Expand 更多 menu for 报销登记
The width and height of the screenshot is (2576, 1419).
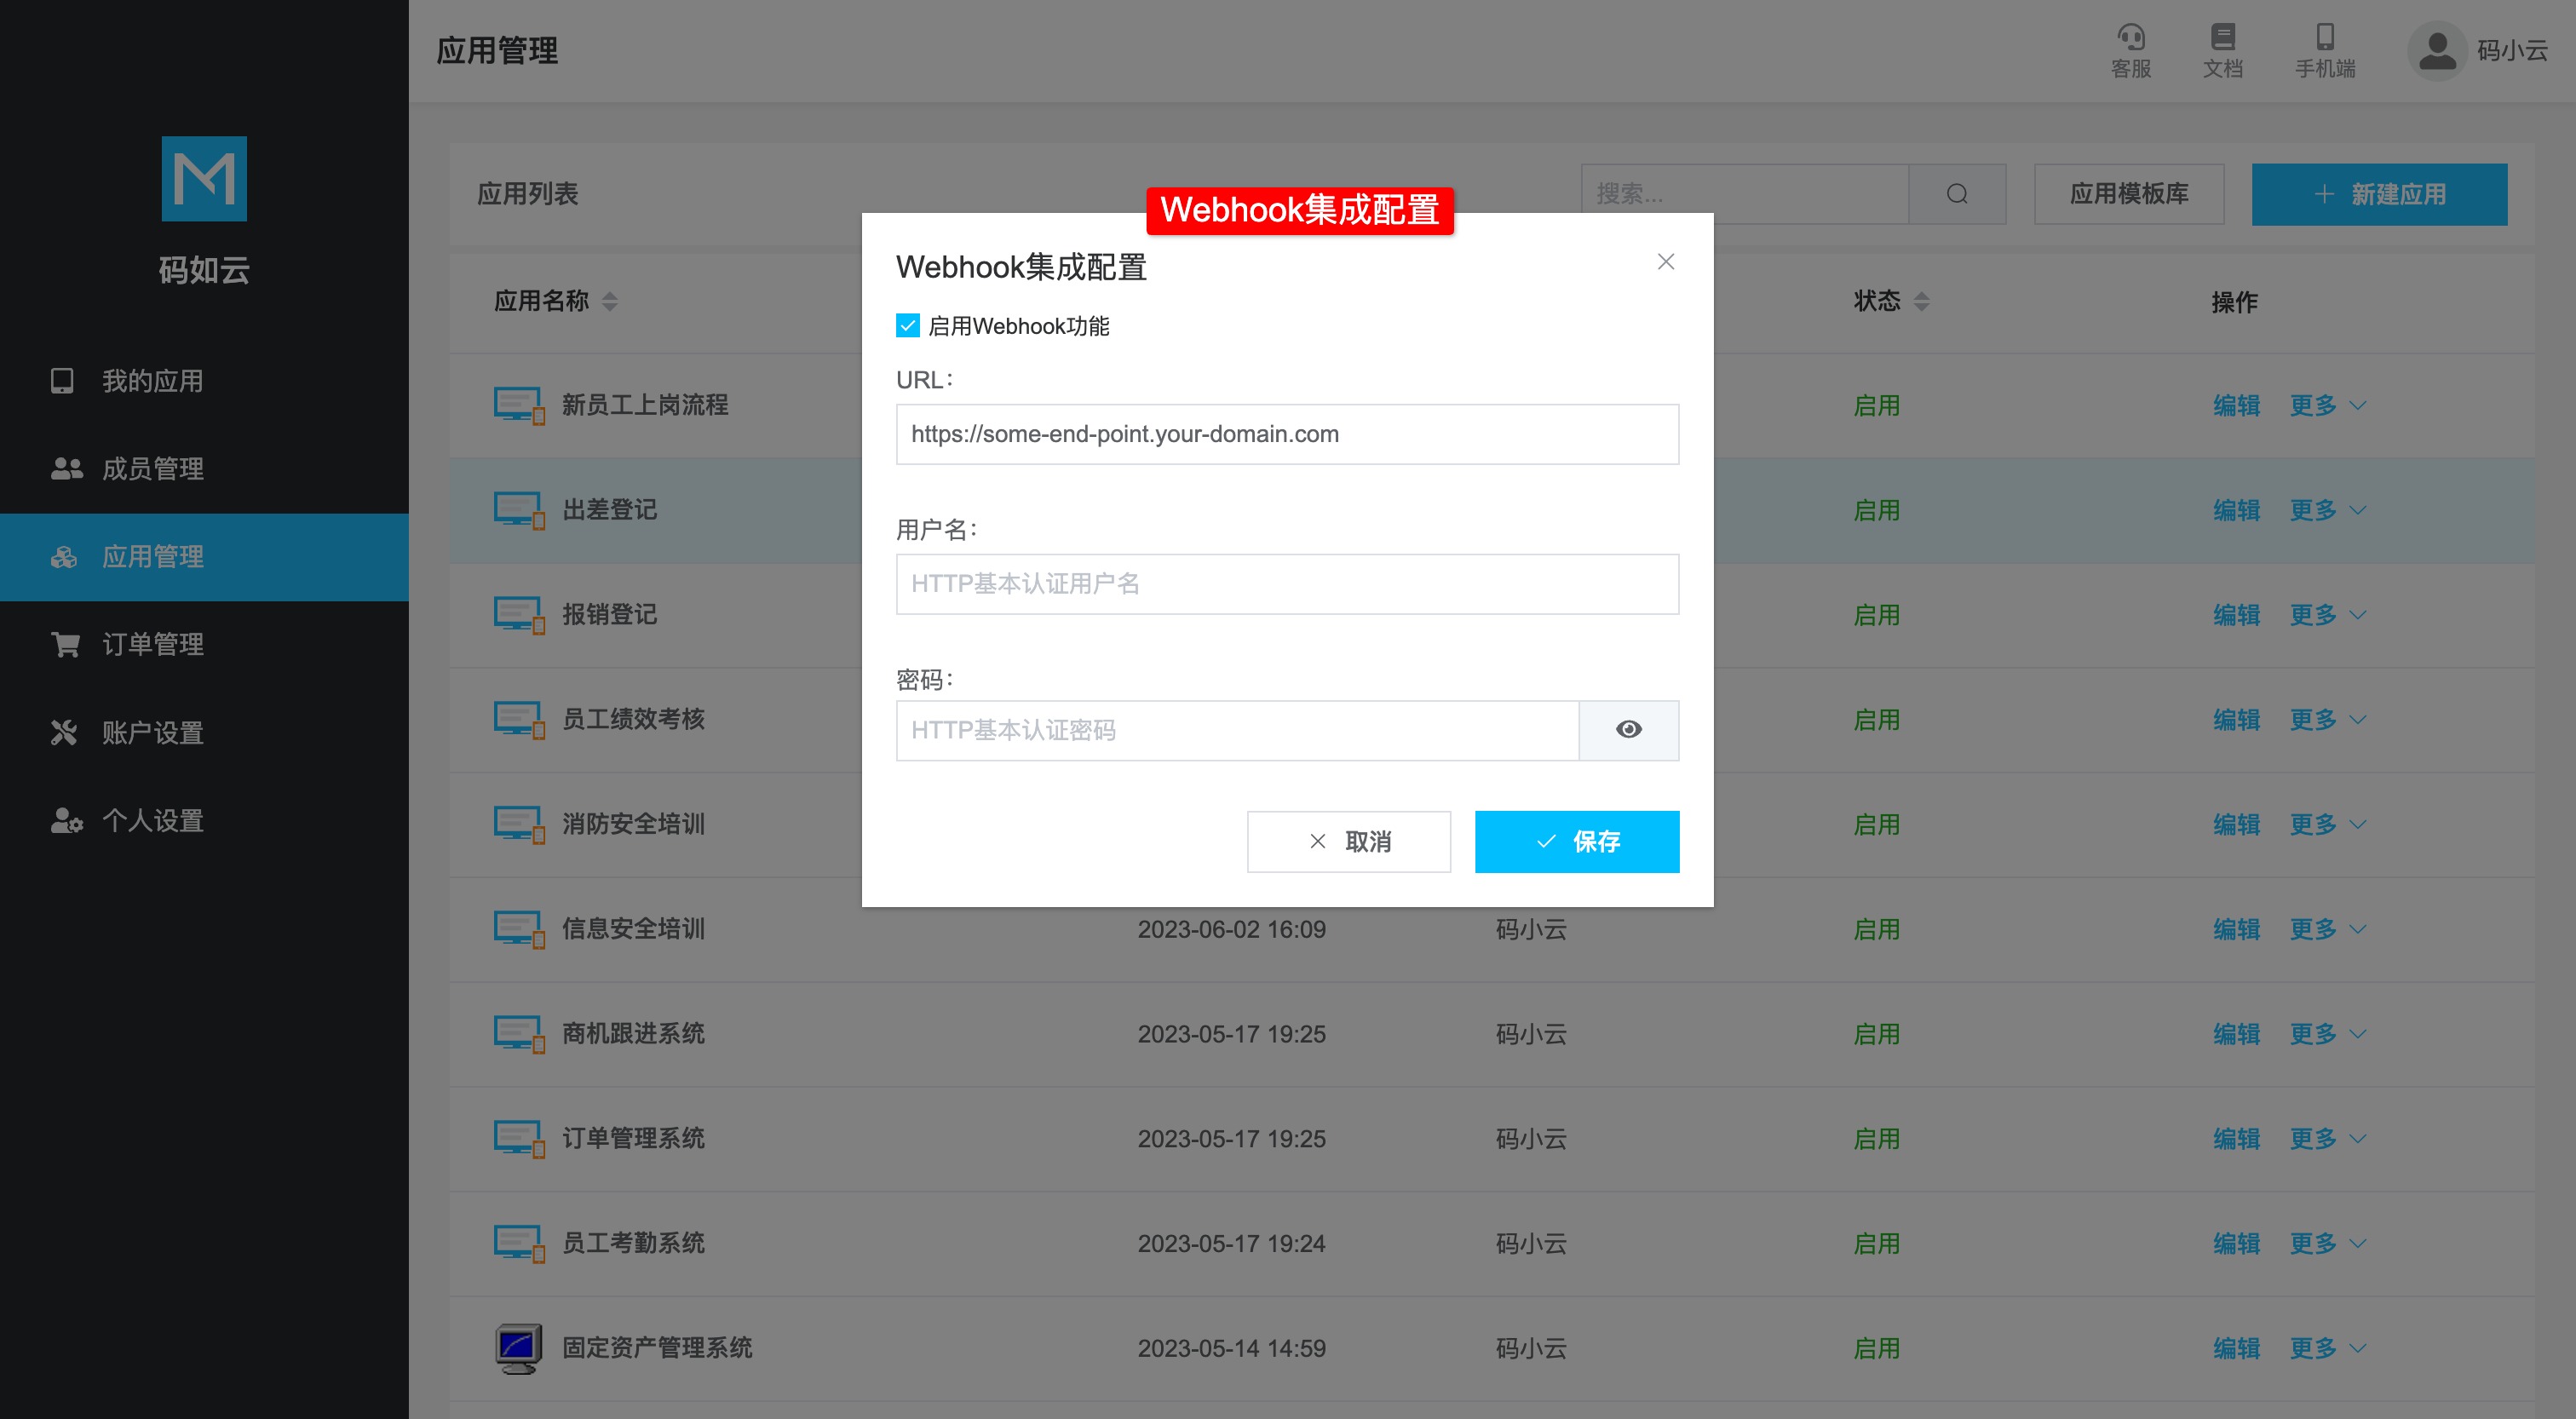[2327, 615]
